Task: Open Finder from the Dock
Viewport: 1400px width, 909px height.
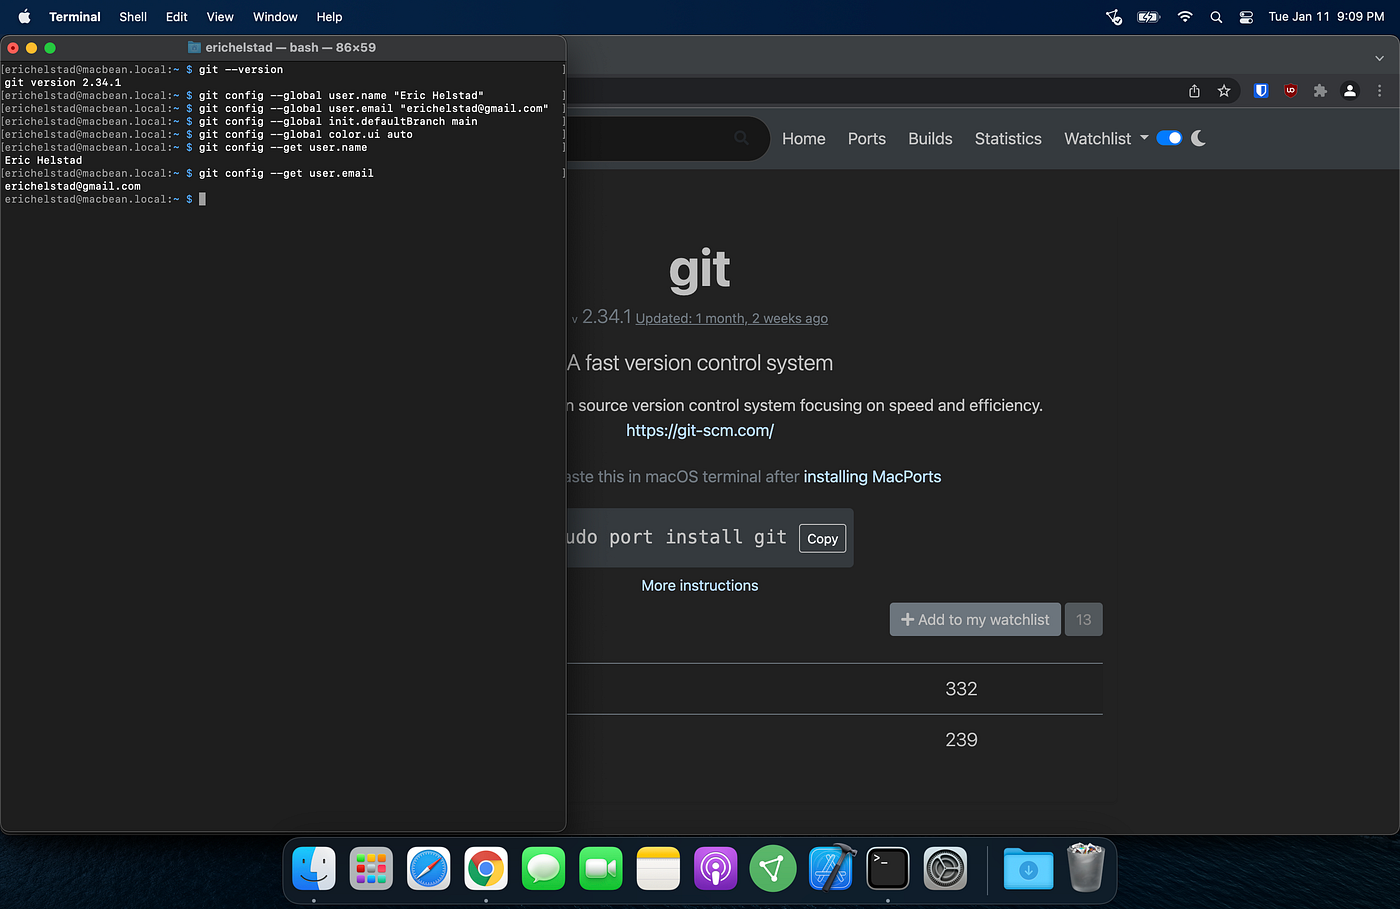Action: coord(314,868)
